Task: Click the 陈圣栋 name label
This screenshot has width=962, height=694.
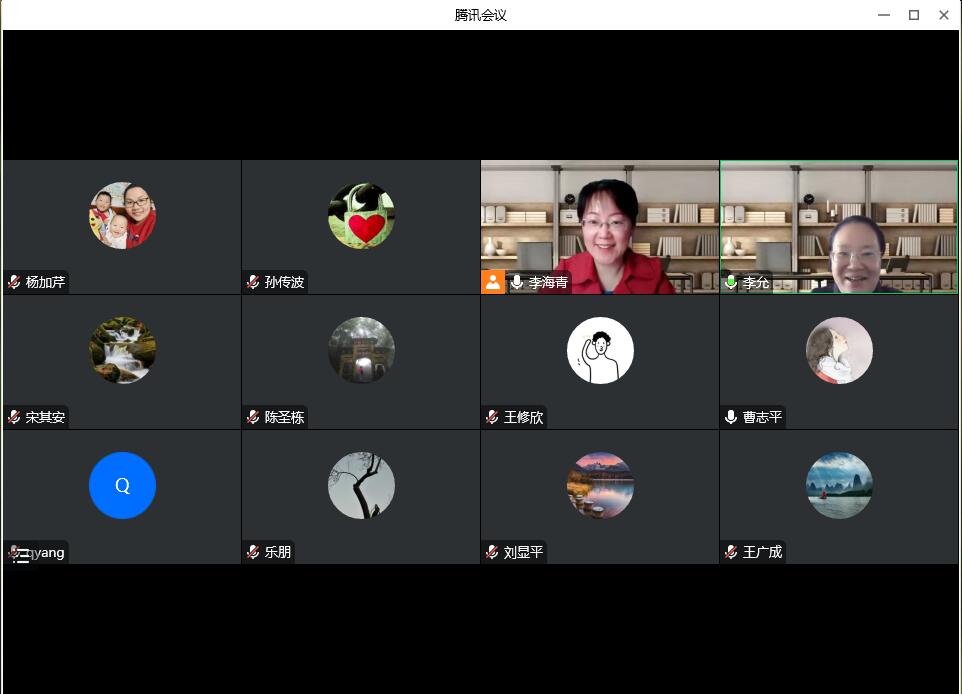Action: [284, 417]
